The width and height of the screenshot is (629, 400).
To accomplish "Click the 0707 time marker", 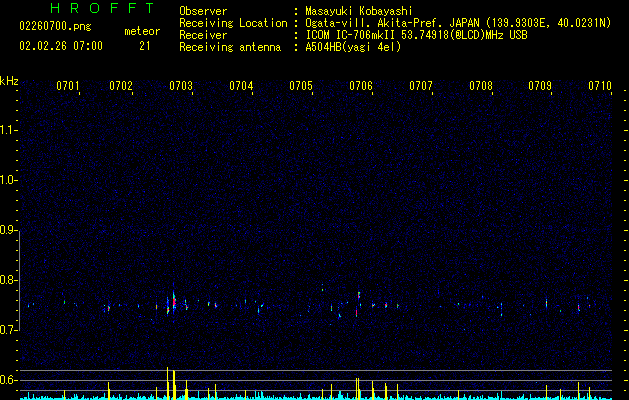I will [x=421, y=86].
